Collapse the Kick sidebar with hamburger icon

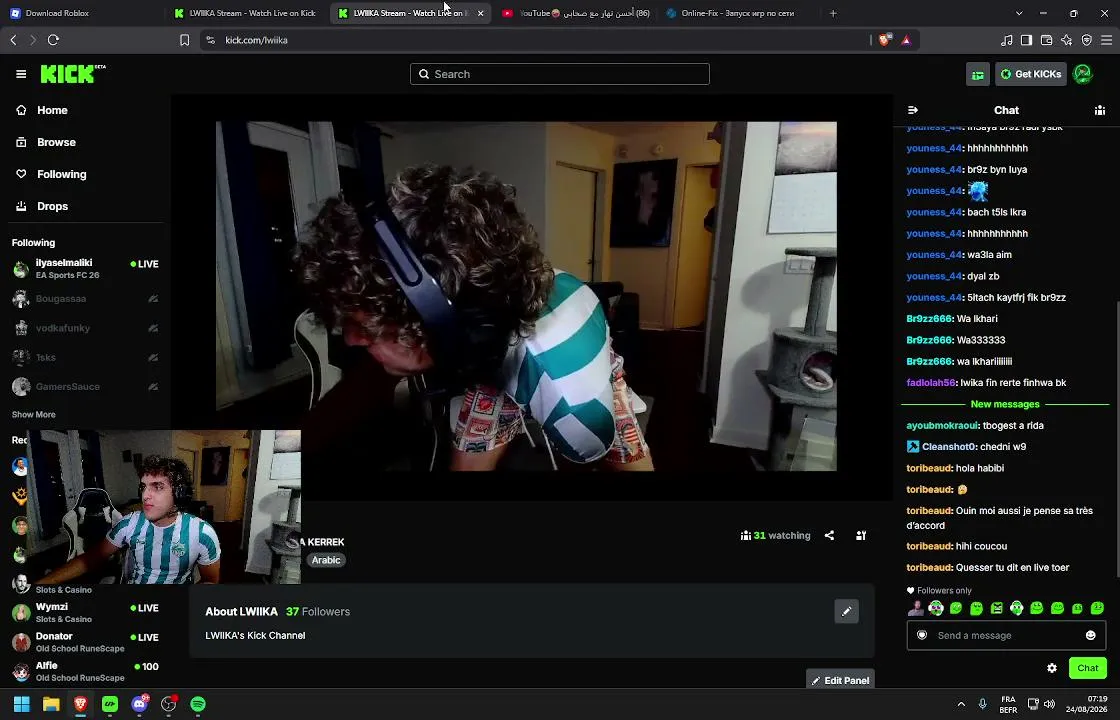(x=21, y=74)
